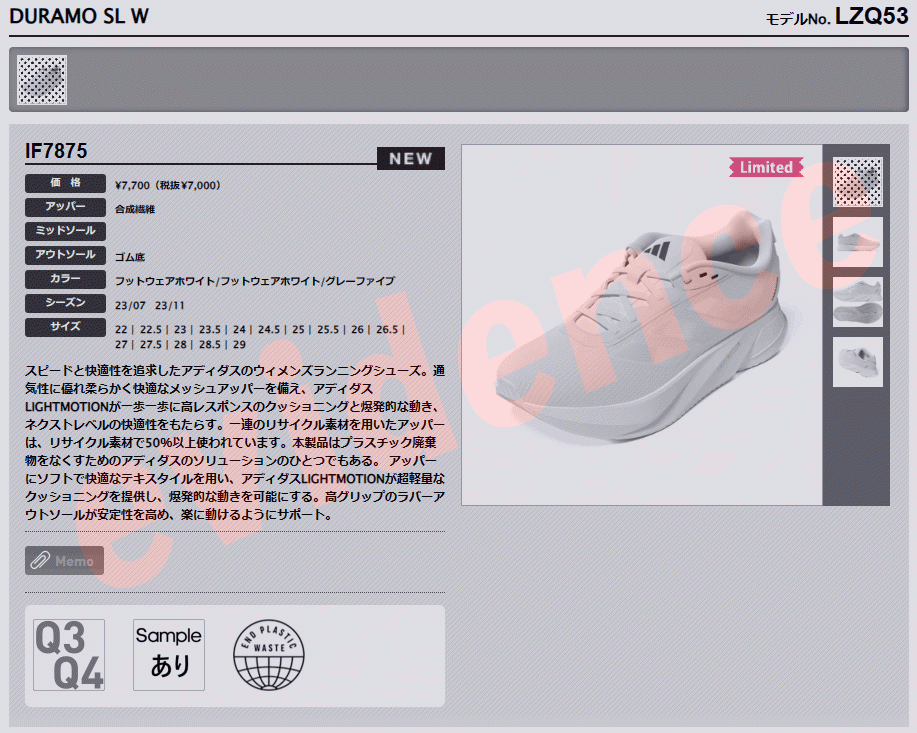Viewport: 917px width, 733px height.
Task: Click the サイズ (size) label
Action: click(65, 327)
